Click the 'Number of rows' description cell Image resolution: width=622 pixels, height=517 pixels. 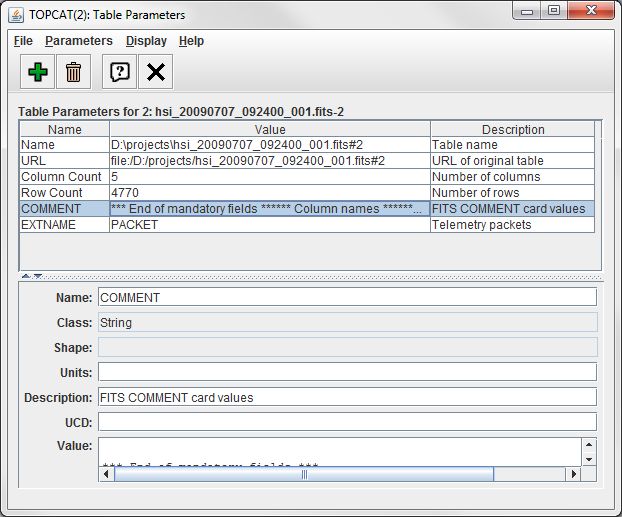[x=513, y=192]
